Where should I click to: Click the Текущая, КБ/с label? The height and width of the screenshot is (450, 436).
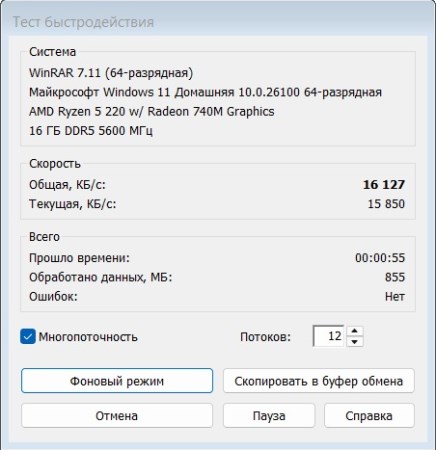73,204
